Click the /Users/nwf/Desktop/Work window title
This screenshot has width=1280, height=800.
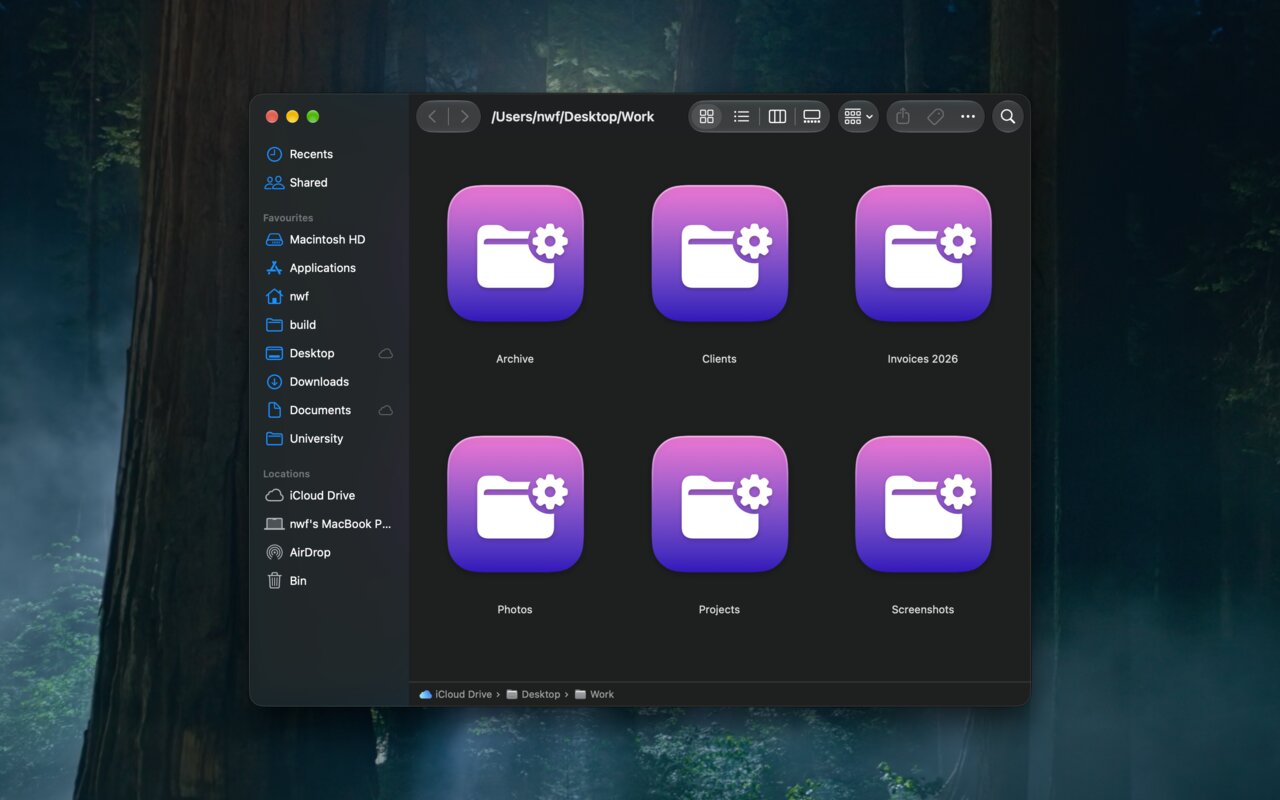click(x=573, y=117)
